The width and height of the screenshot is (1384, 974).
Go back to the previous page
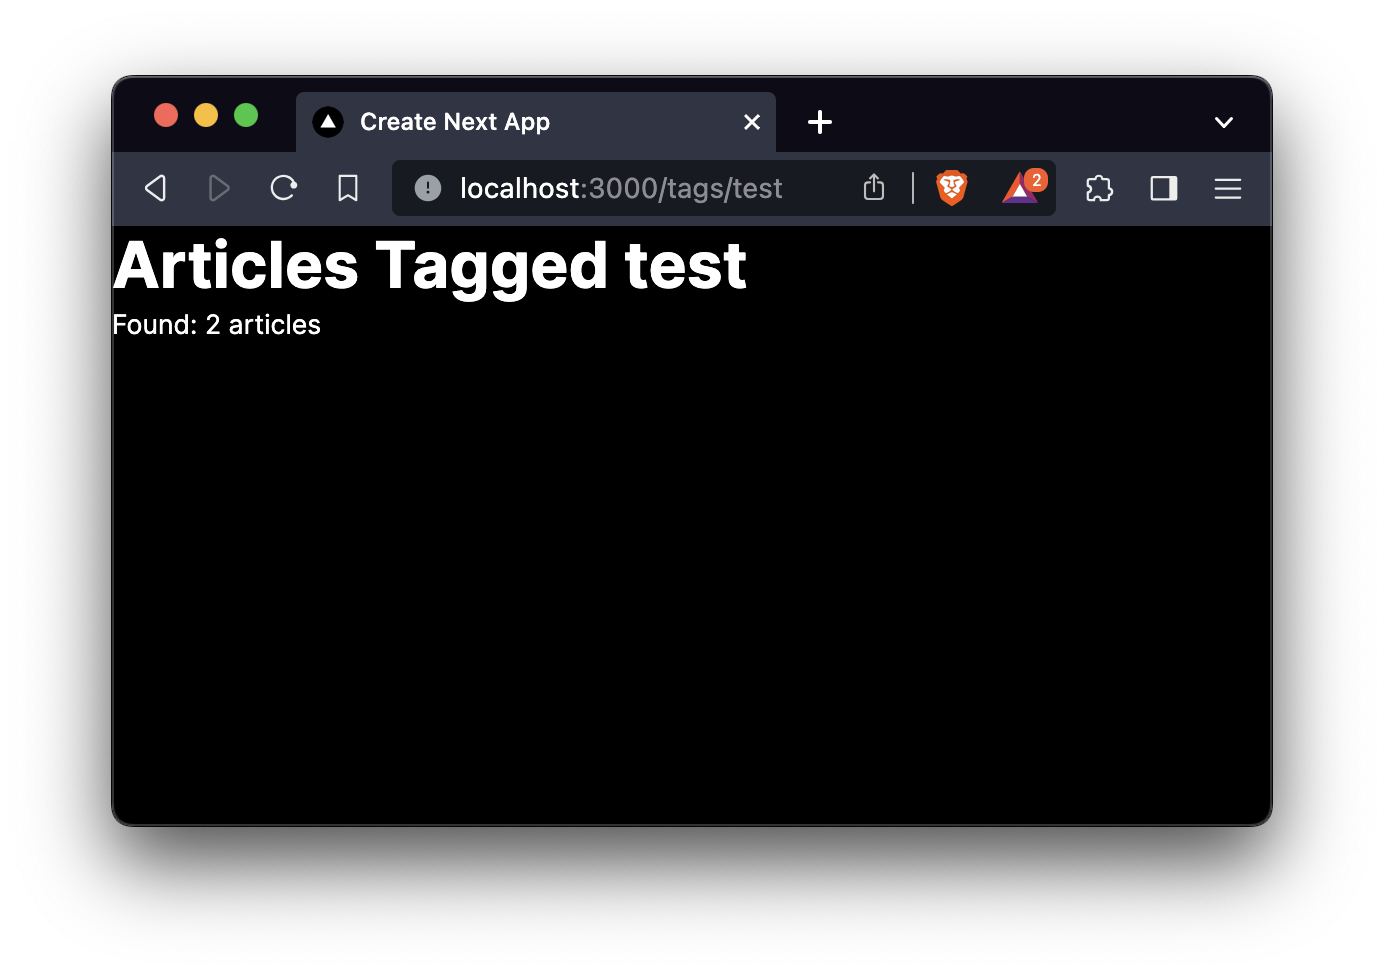(x=155, y=188)
